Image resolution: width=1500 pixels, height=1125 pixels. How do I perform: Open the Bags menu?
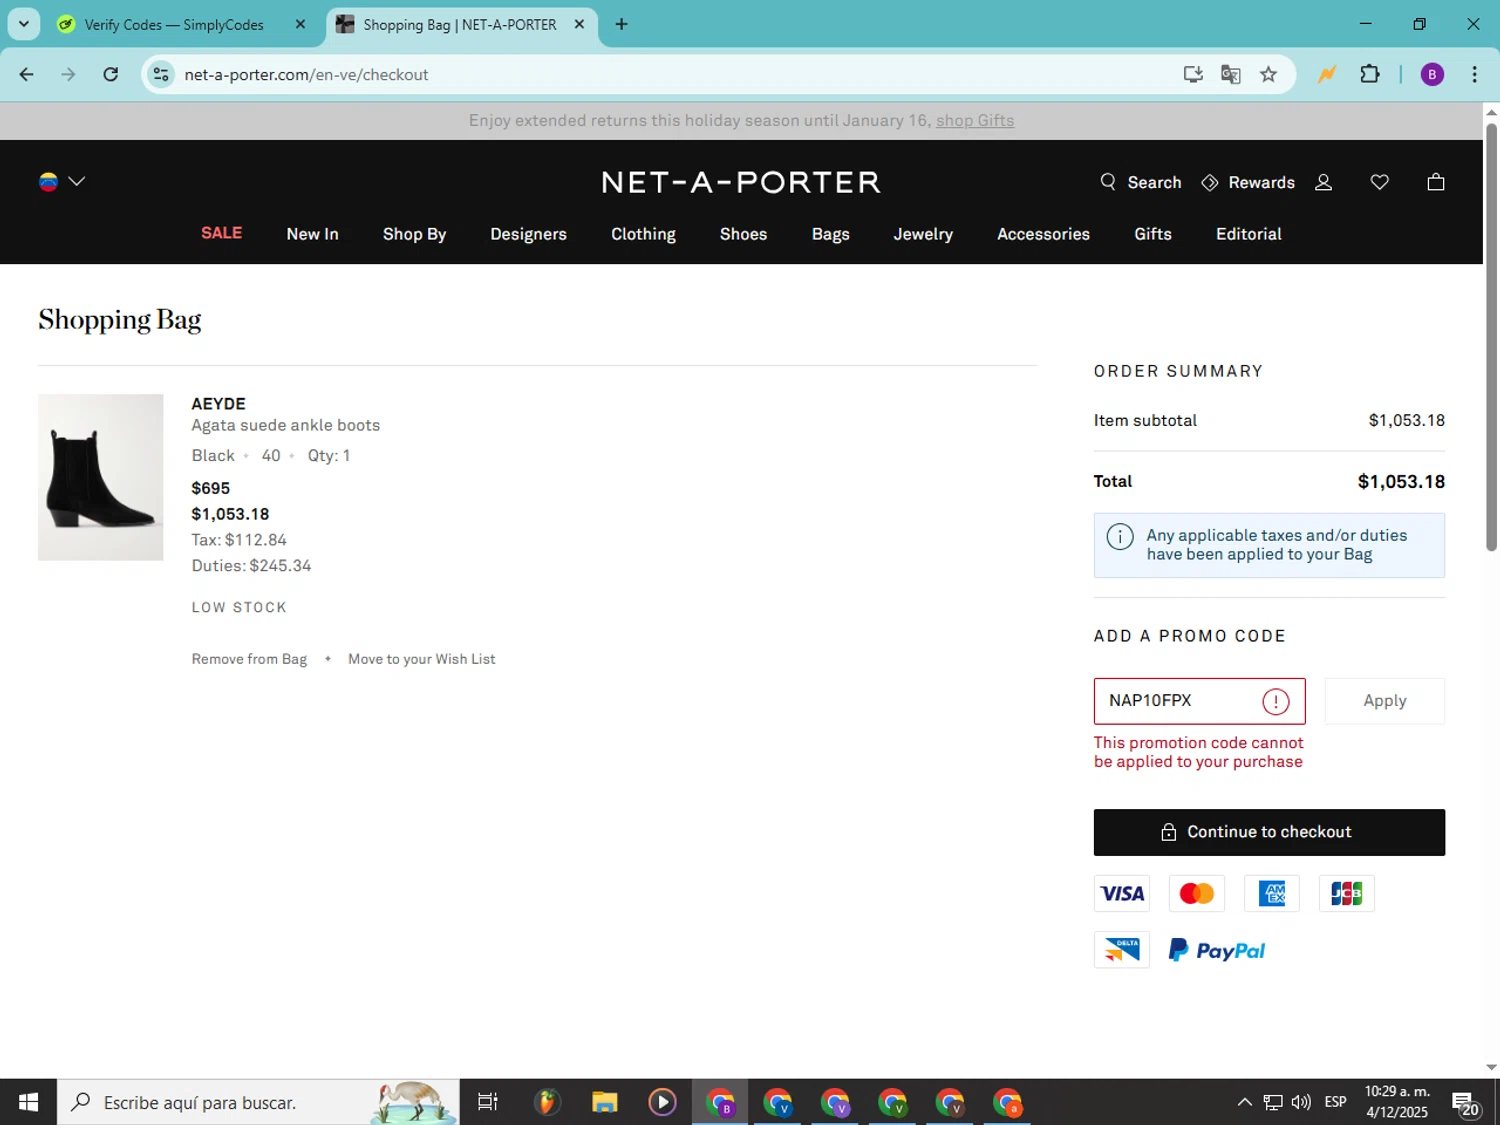pos(830,234)
